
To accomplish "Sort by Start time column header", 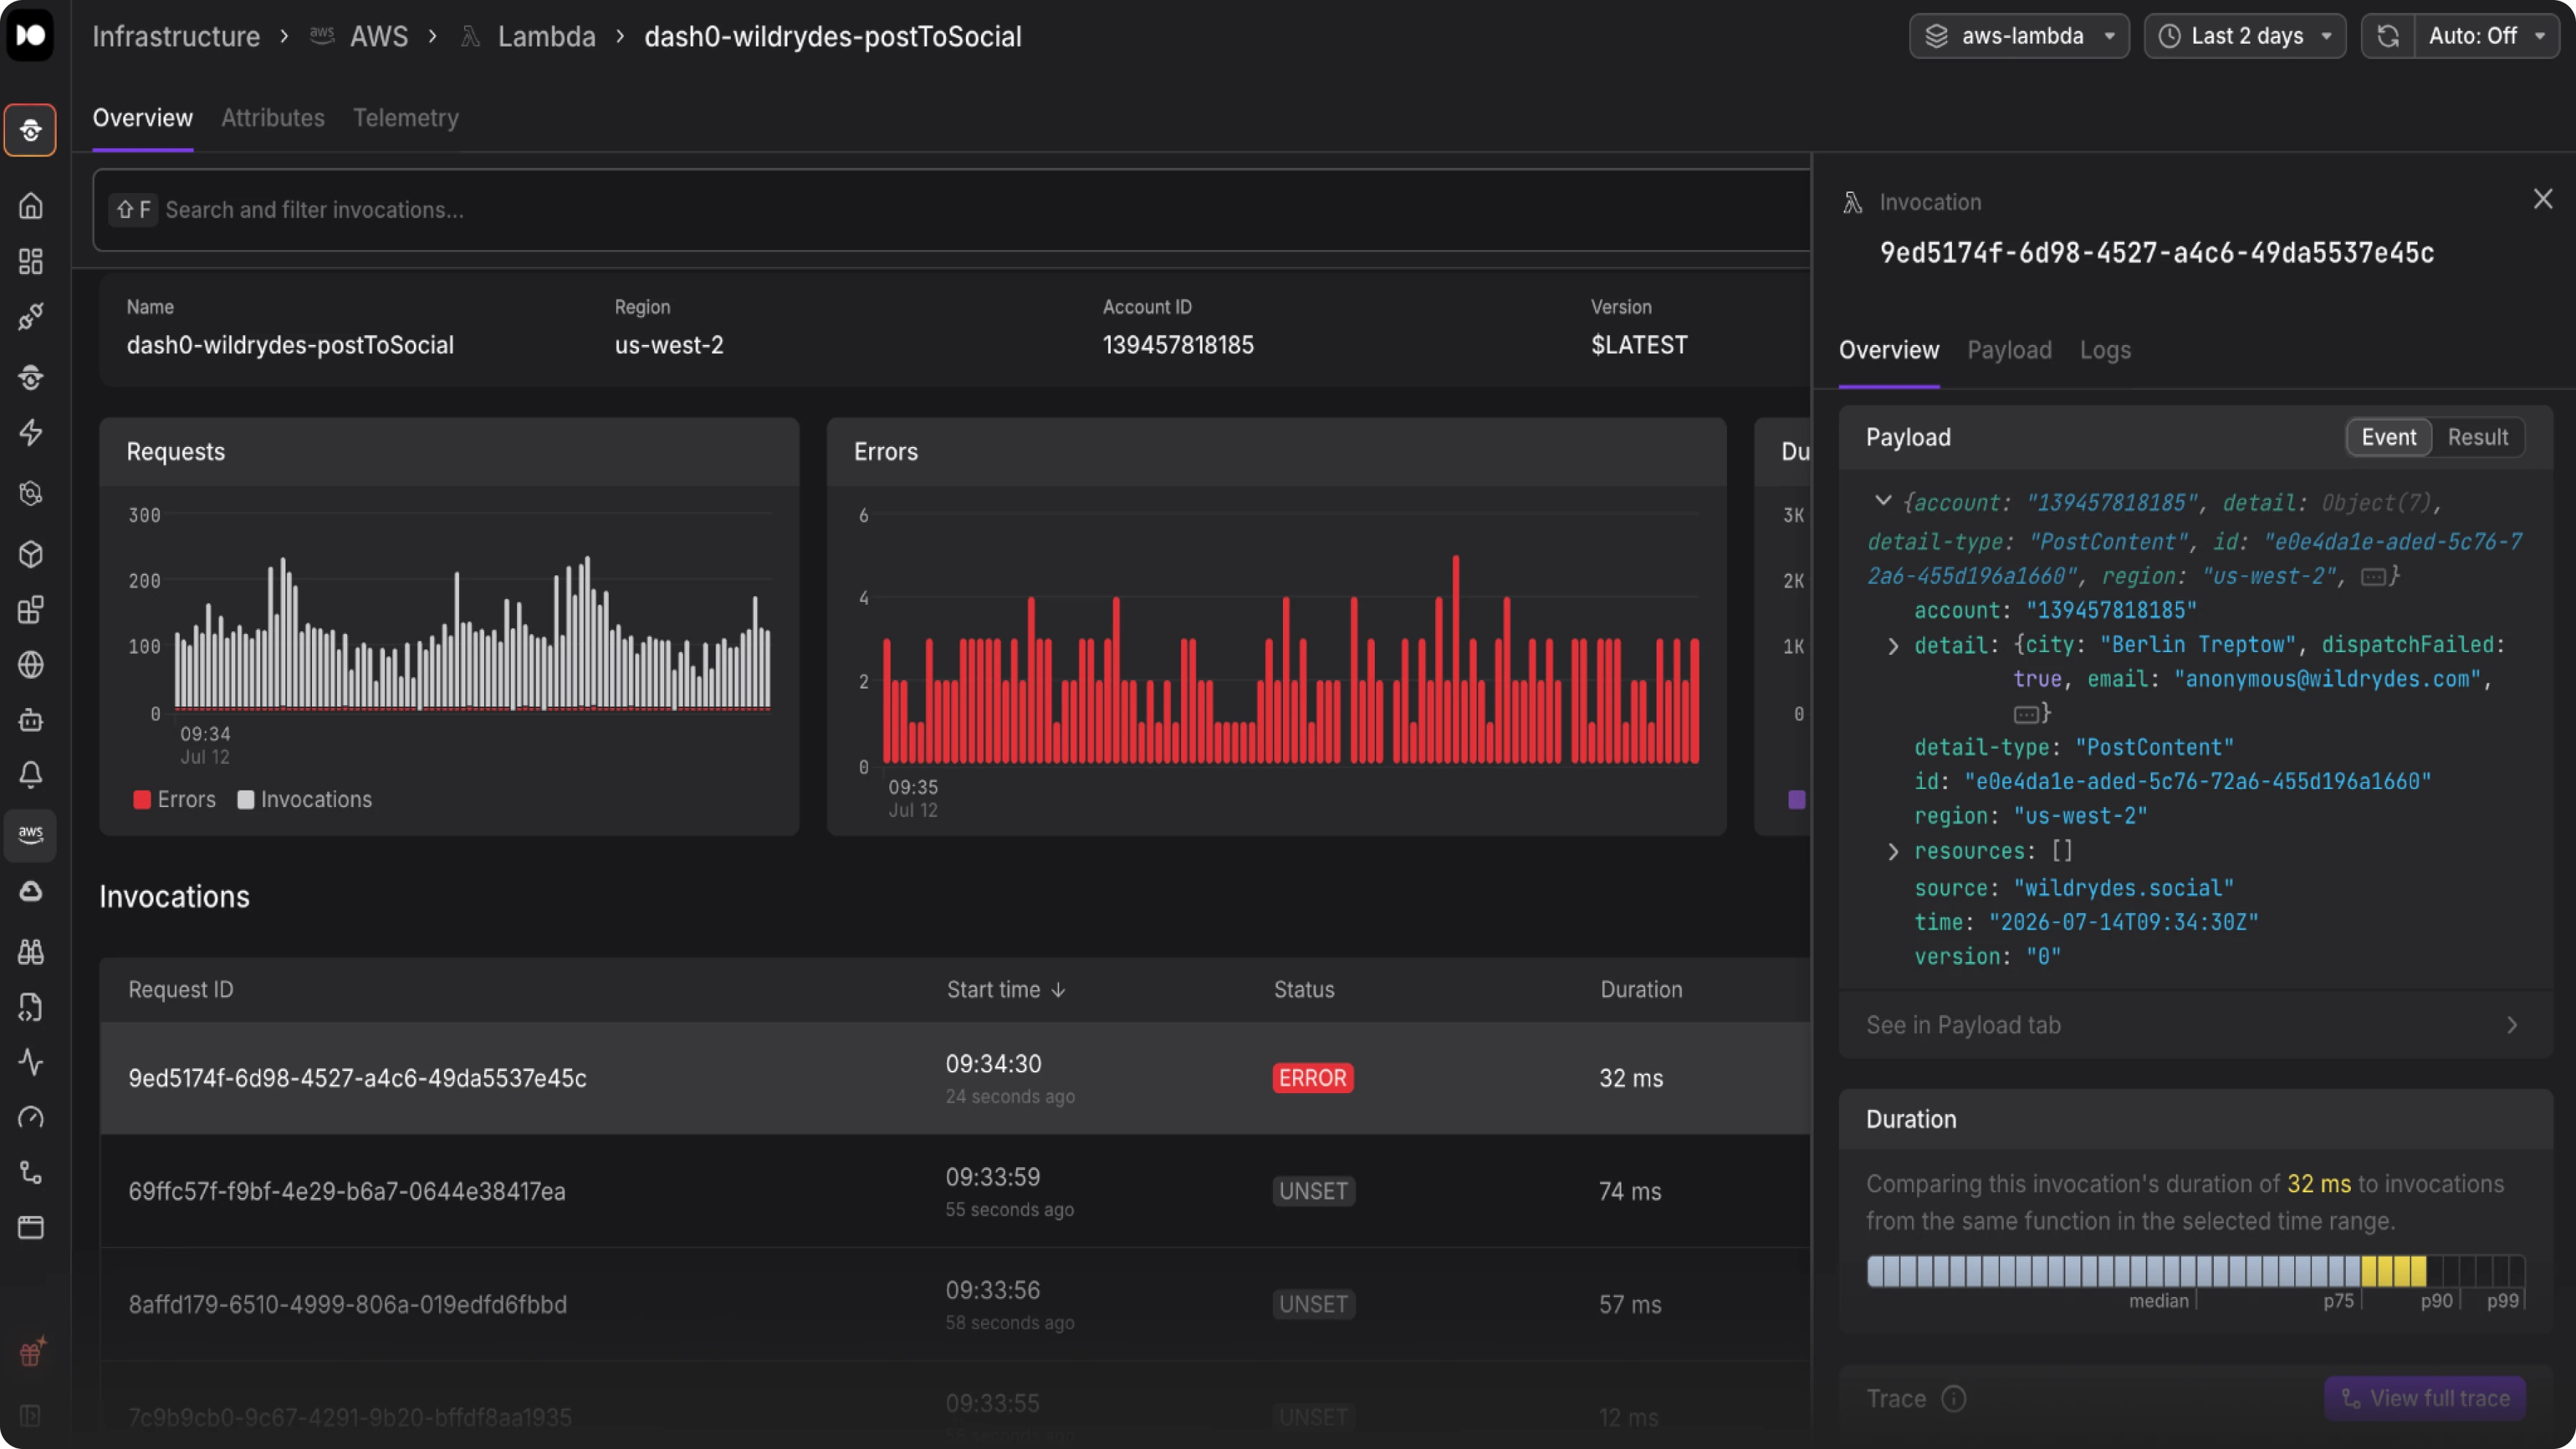I will point(1006,990).
